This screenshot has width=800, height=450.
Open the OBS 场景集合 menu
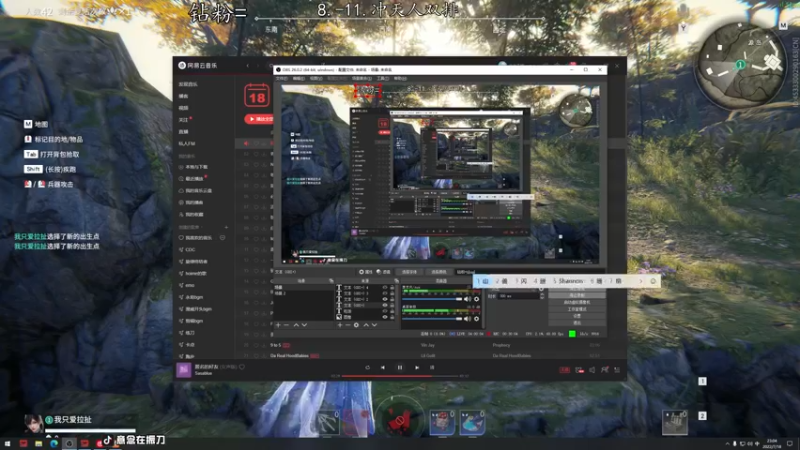[x=361, y=79]
